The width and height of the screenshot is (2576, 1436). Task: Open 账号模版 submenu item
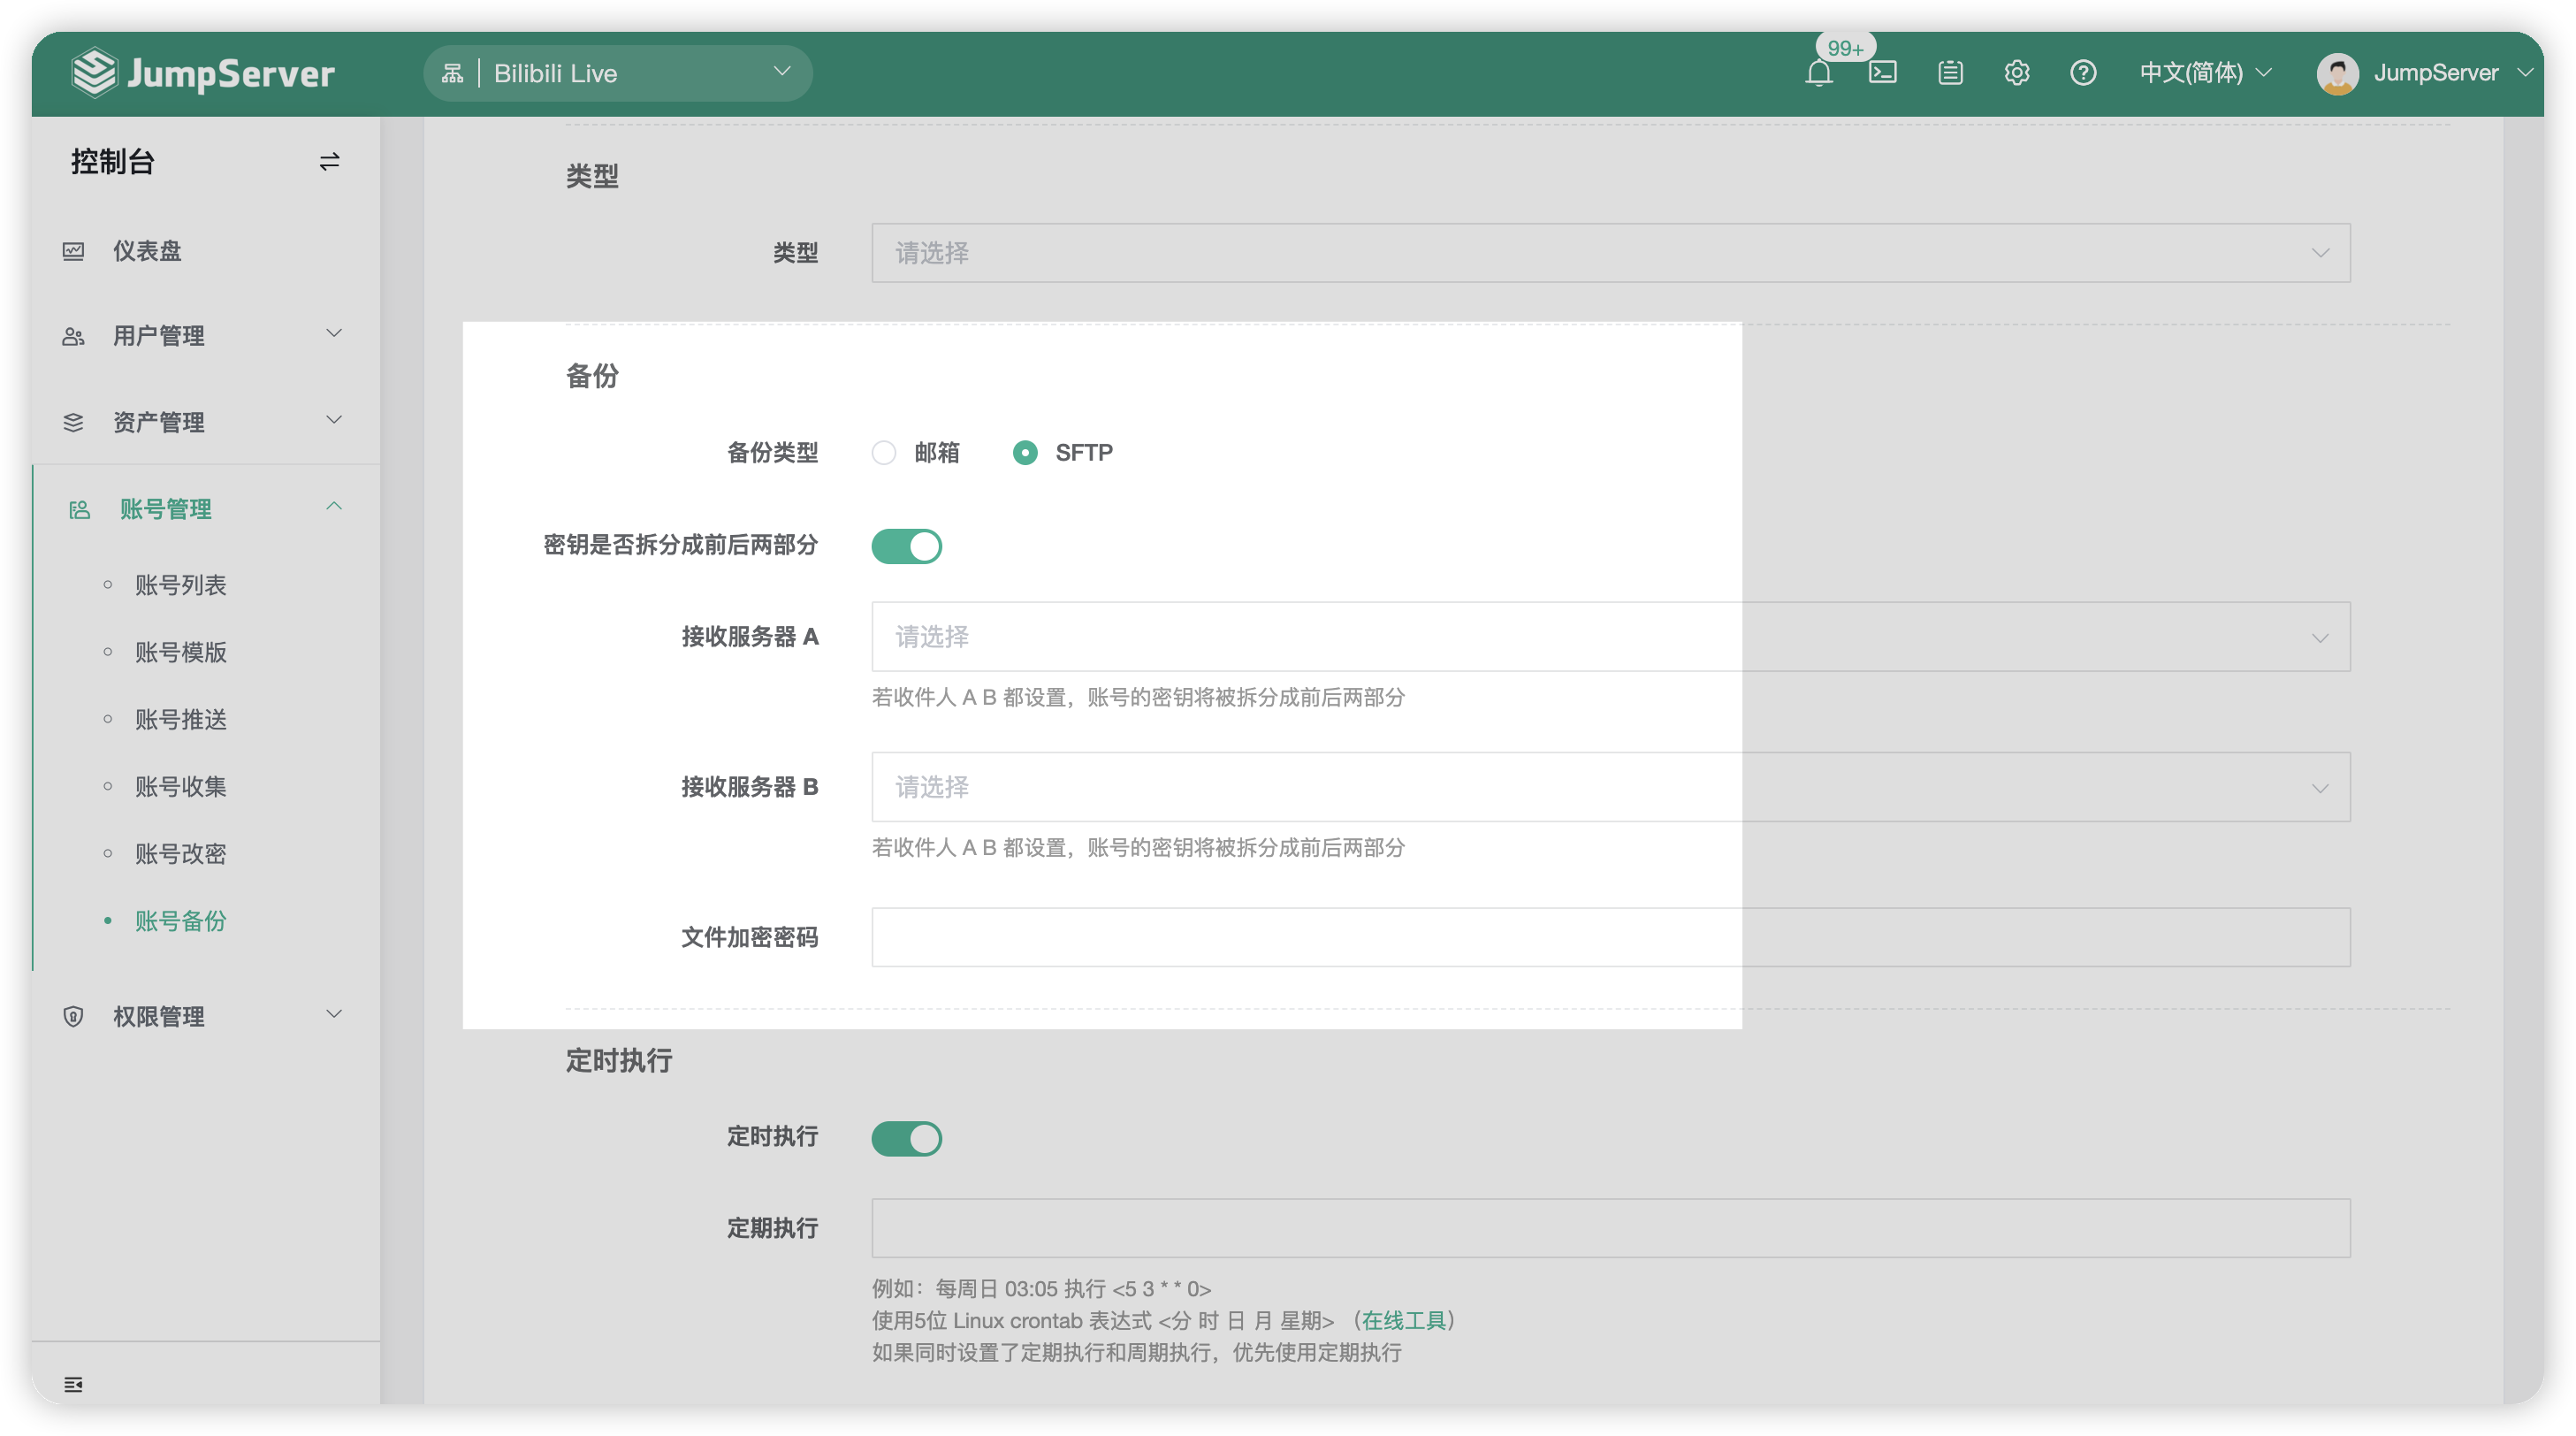pyautogui.click(x=181, y=652)
